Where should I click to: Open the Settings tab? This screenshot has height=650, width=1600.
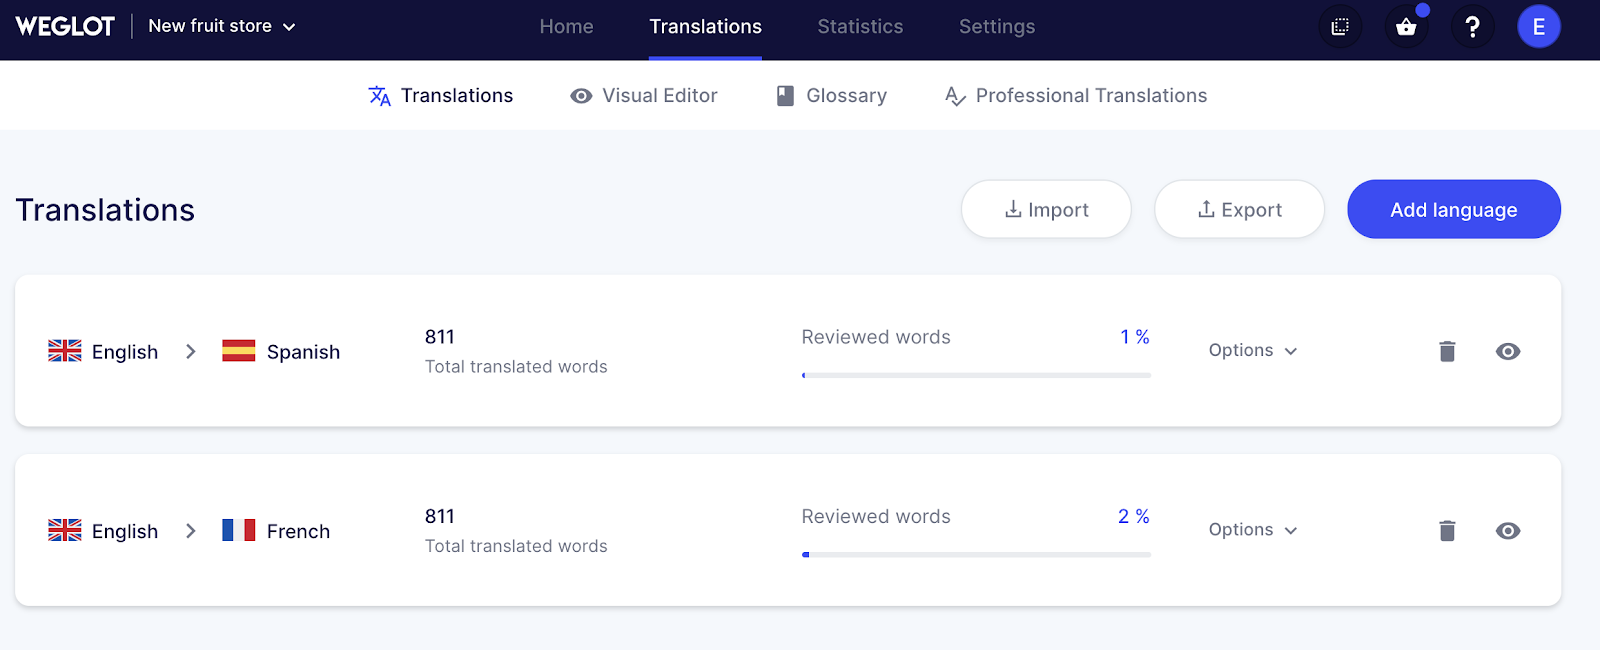(x=997, y=27)
